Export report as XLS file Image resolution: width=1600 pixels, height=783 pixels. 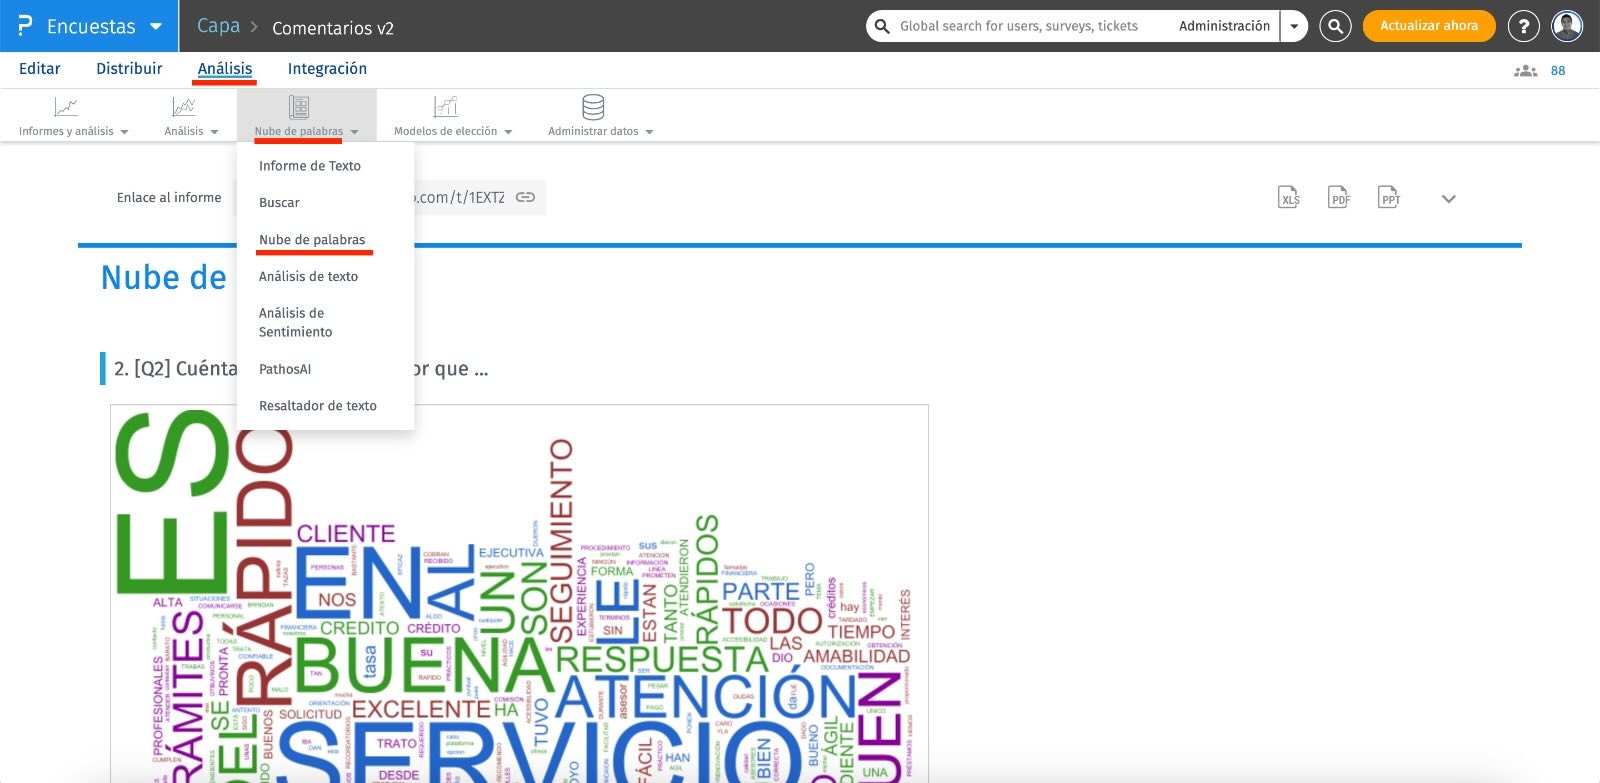(1289, 198)
